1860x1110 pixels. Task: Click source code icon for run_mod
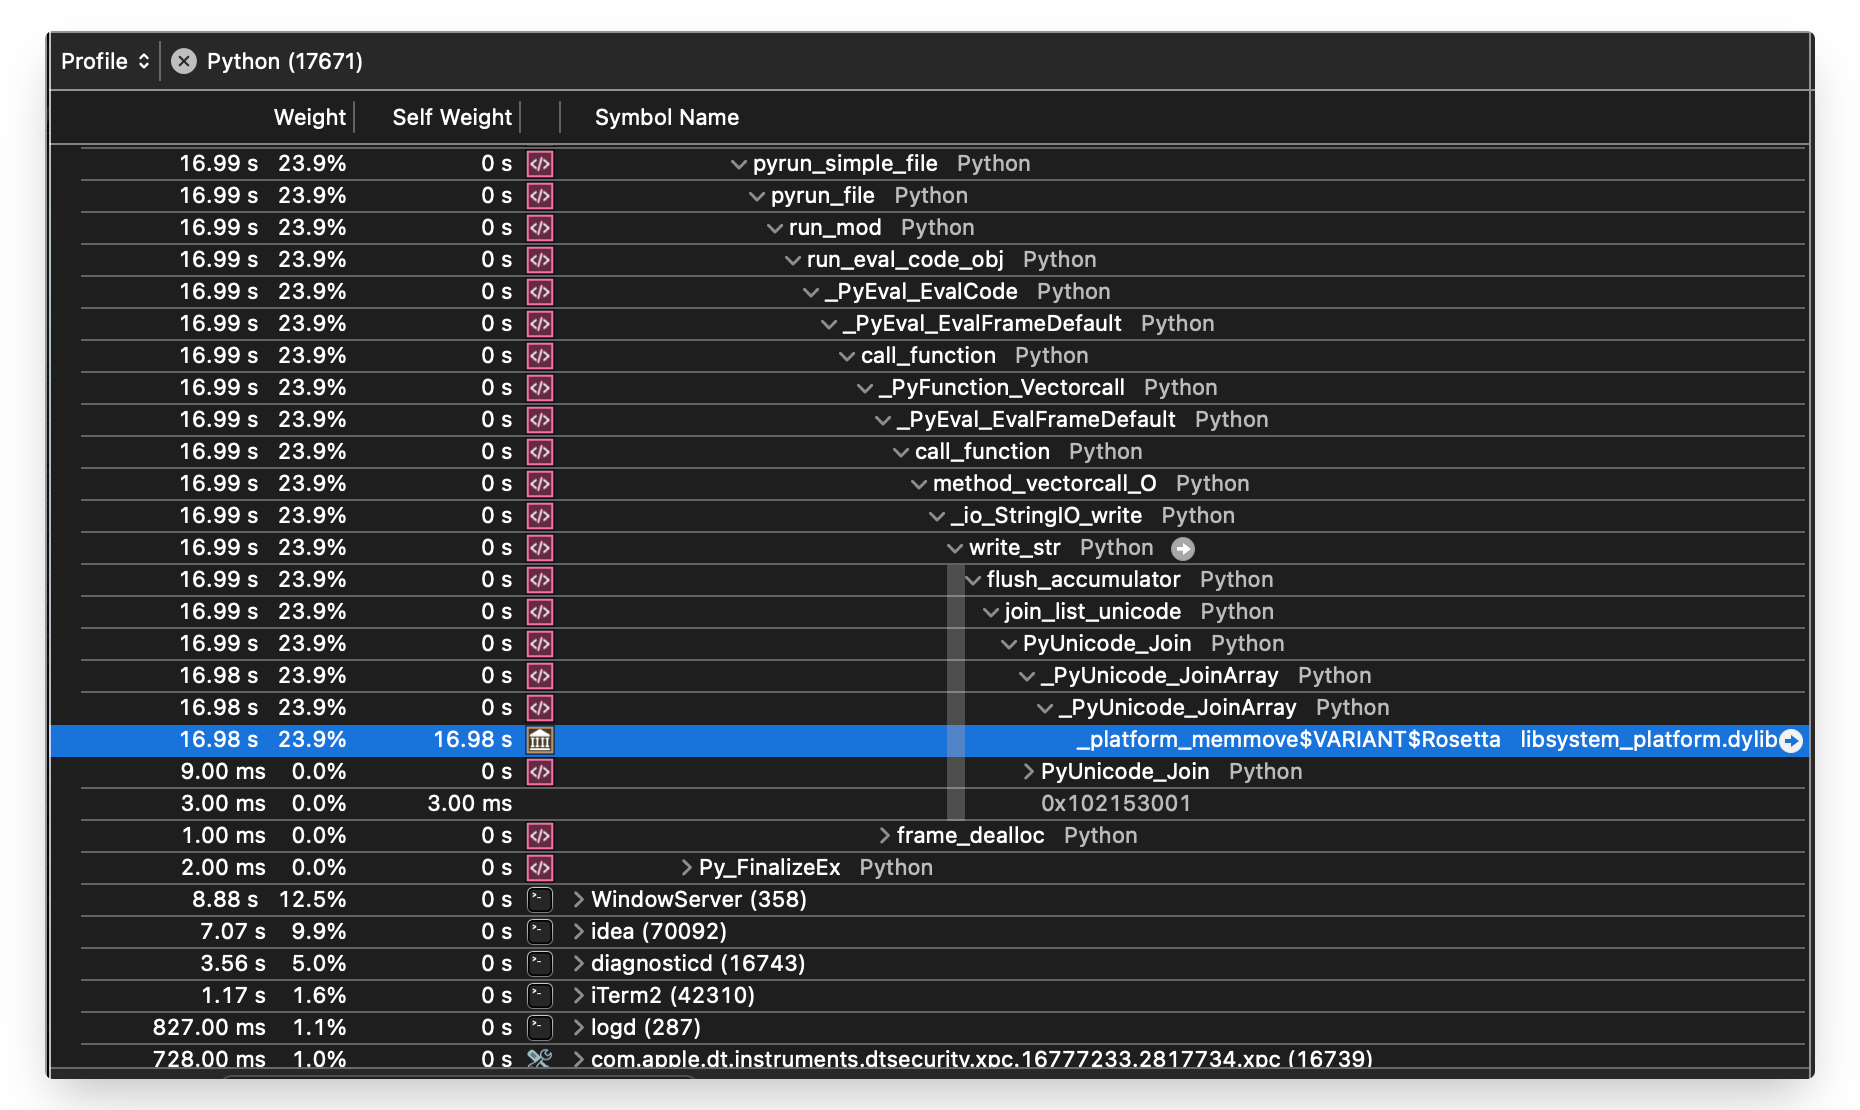click(x=540, y=228)
